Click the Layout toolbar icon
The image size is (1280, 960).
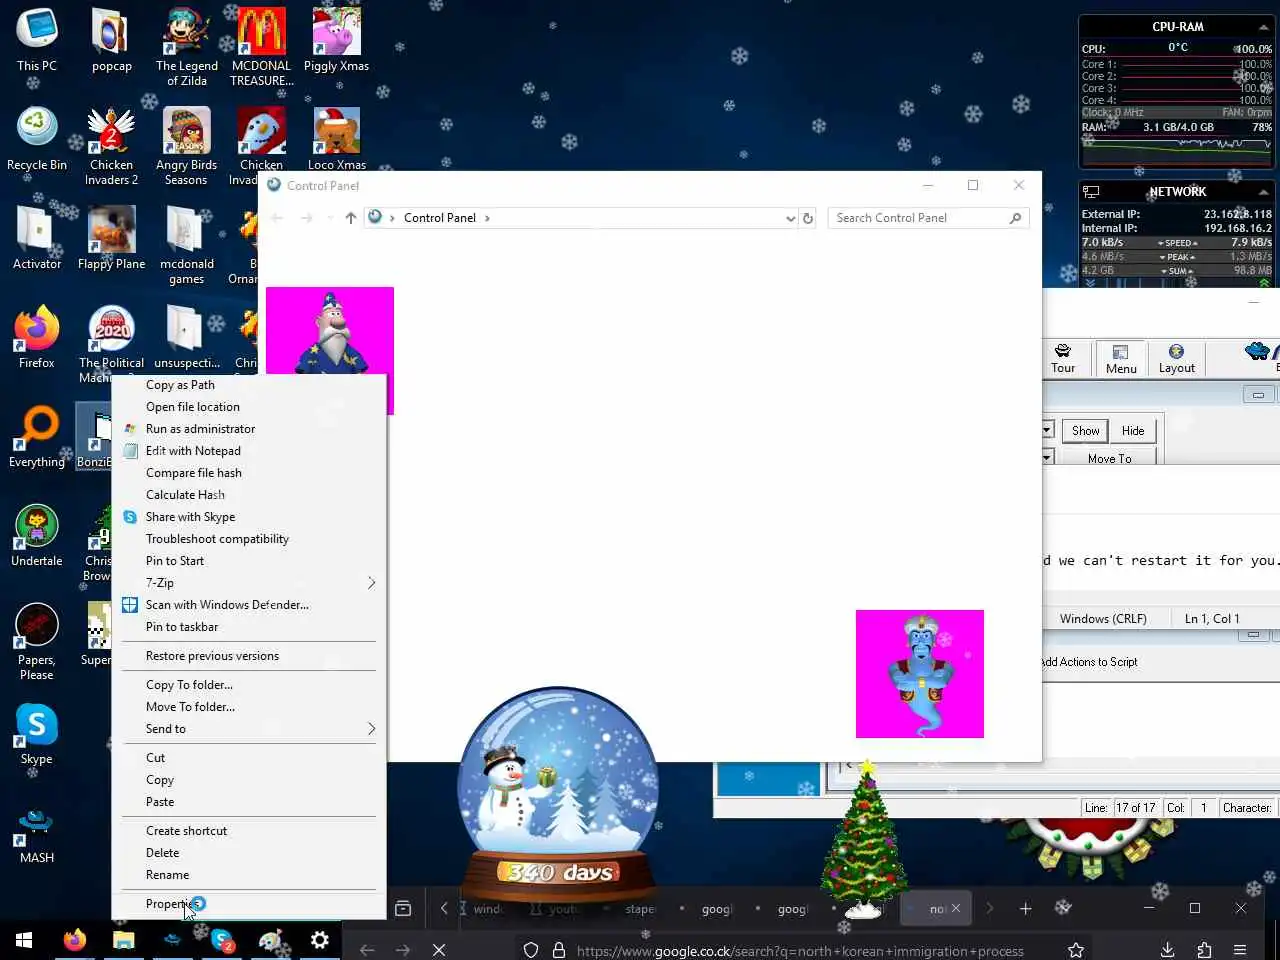coord(1177,358)
